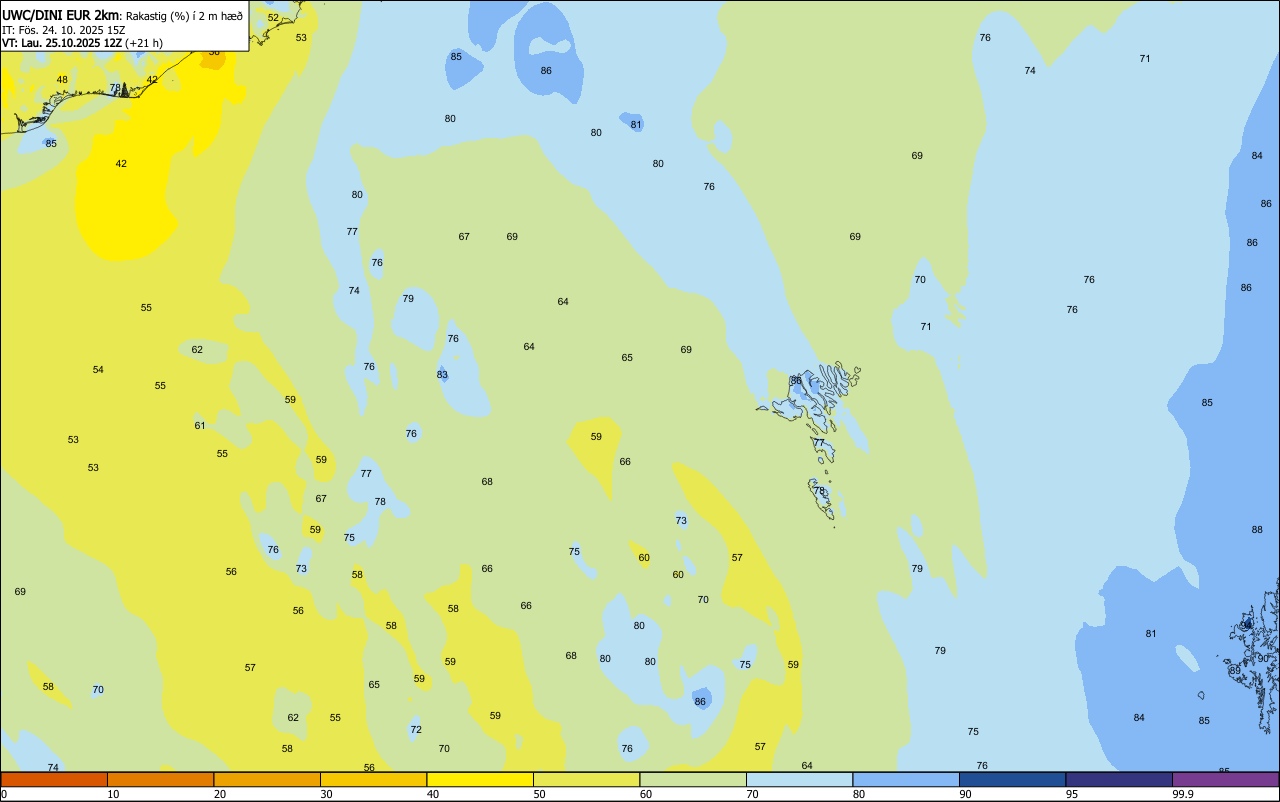Click the humidity value 48 on the map
This screenshot has height=802, width=1280.
click(62, 80)
